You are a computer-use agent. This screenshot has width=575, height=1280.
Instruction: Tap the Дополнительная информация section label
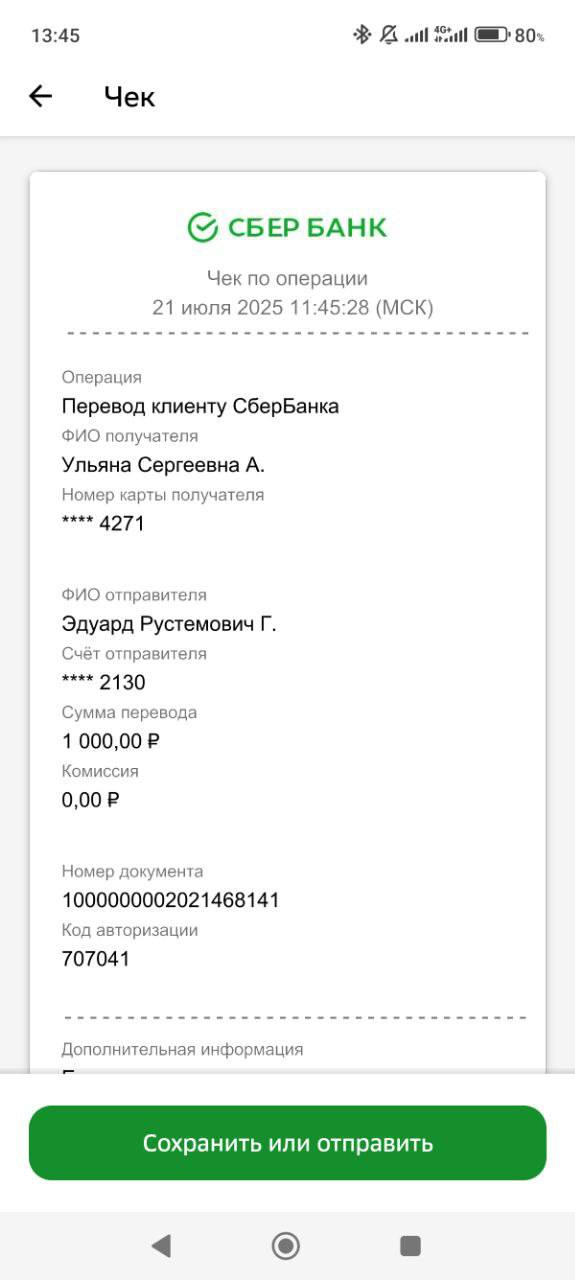pyautogui.click(x=182, y=1049)
